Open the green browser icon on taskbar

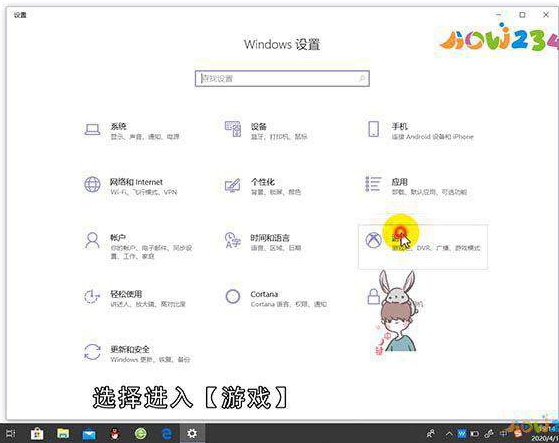[x=141, y=434]
